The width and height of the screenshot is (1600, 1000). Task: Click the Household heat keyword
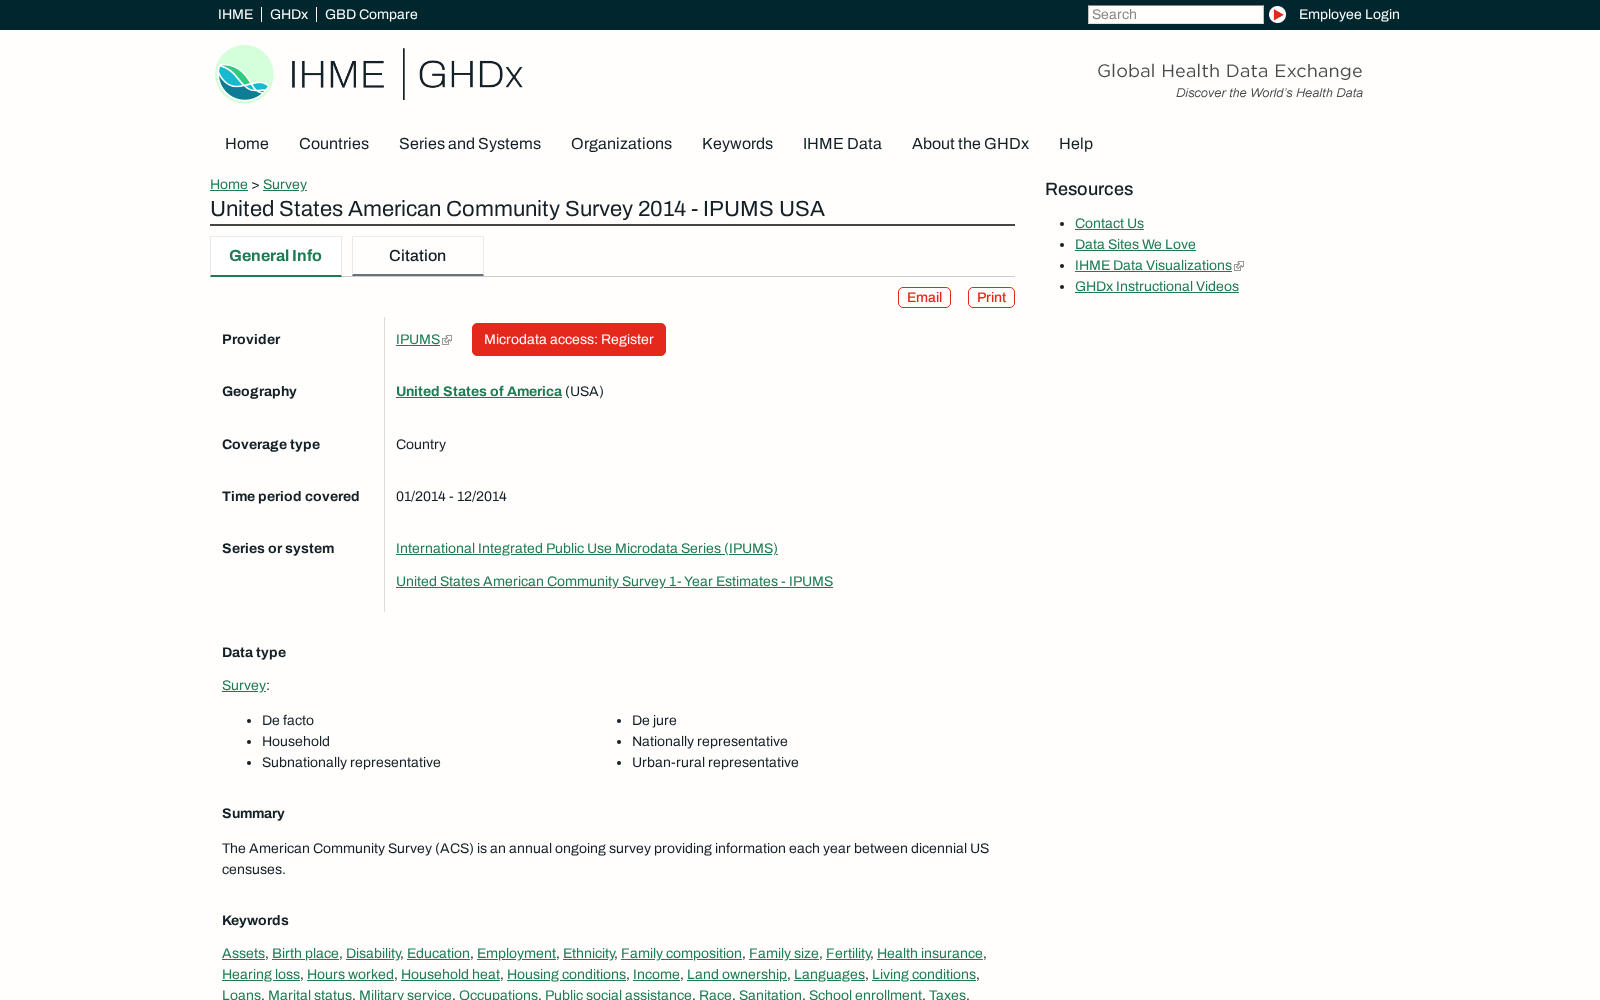[450, 974]
